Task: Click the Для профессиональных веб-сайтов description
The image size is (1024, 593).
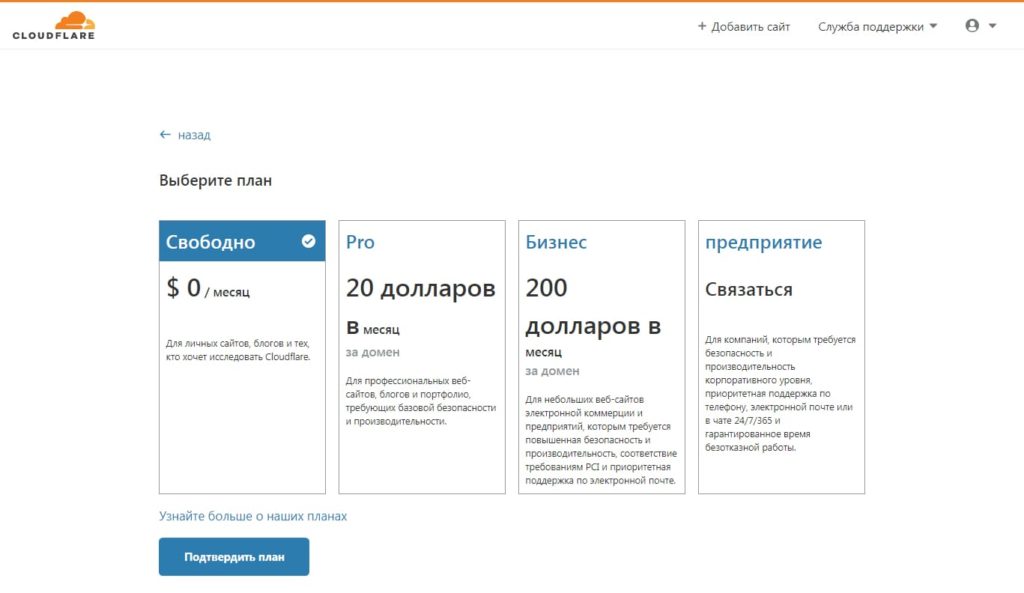Action: 421,400
